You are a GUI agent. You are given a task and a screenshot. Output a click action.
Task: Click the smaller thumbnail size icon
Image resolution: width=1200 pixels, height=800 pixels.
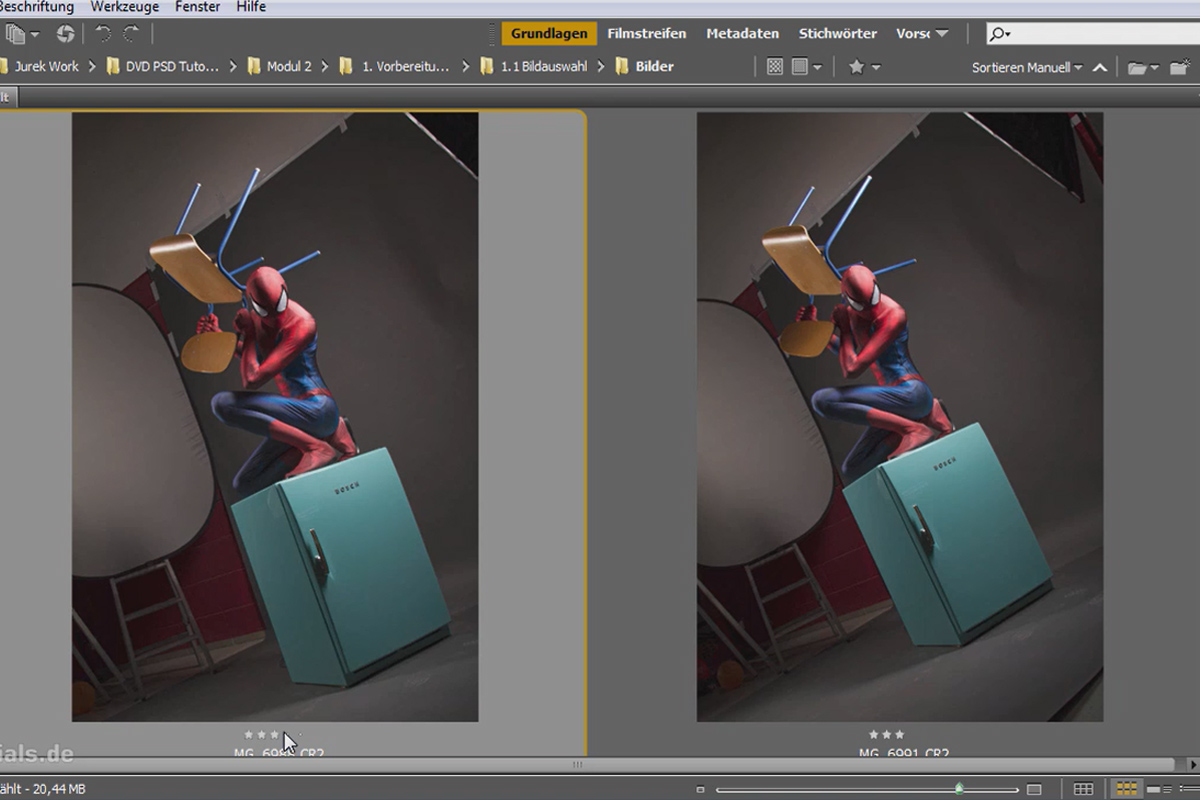(701, 790)
